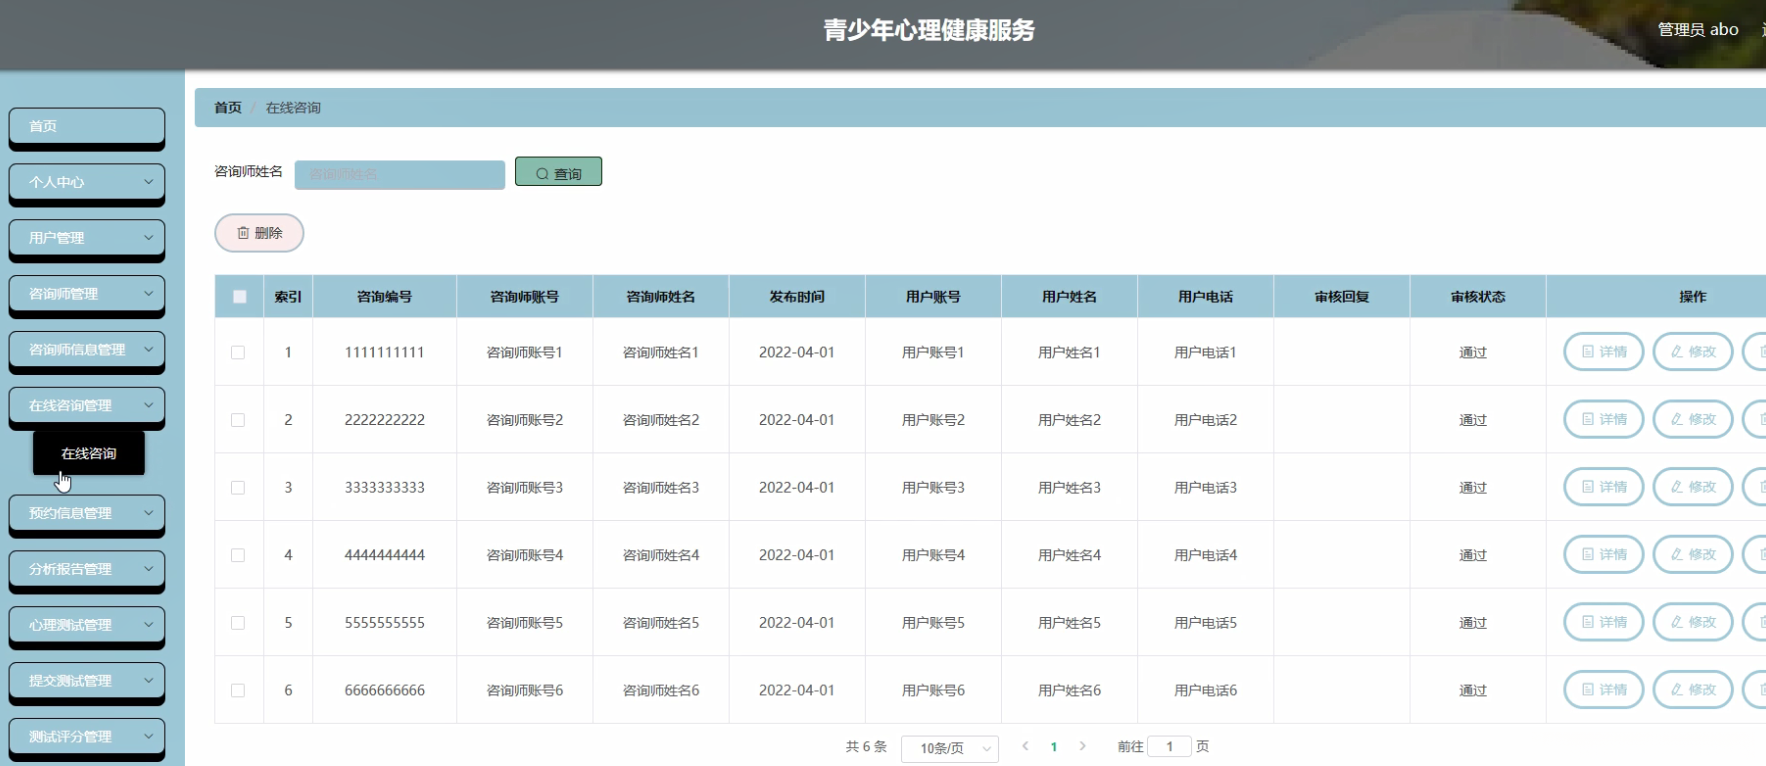1766x766 pixels.
Task: Click the 审核状态 column header
Action: [x=1478, y=297]
